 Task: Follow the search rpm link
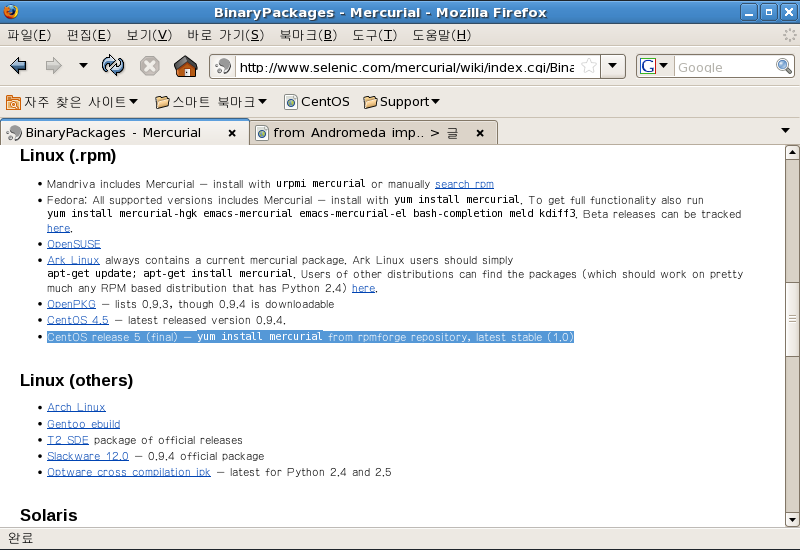click(x=464, y=184)
